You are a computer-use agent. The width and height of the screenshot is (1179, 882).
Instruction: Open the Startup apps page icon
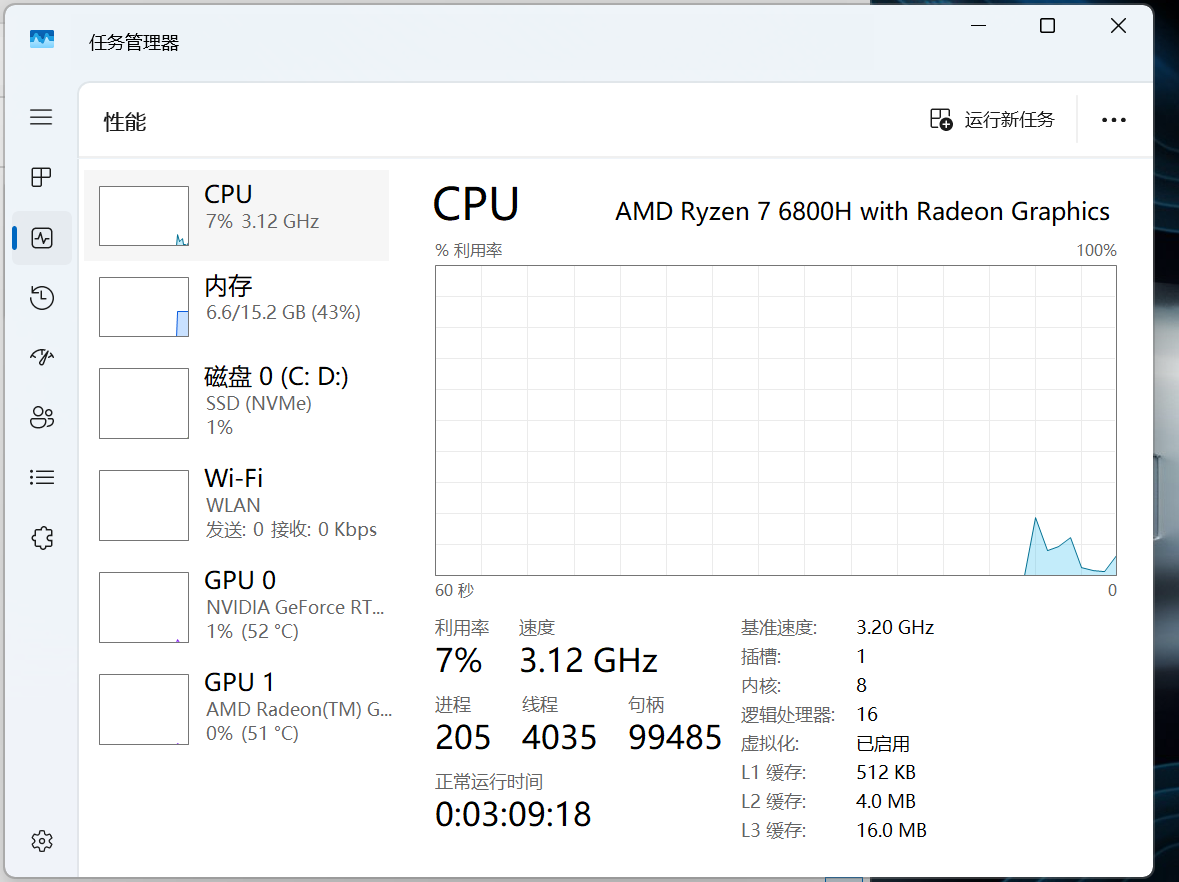click(x=42, y=357)
